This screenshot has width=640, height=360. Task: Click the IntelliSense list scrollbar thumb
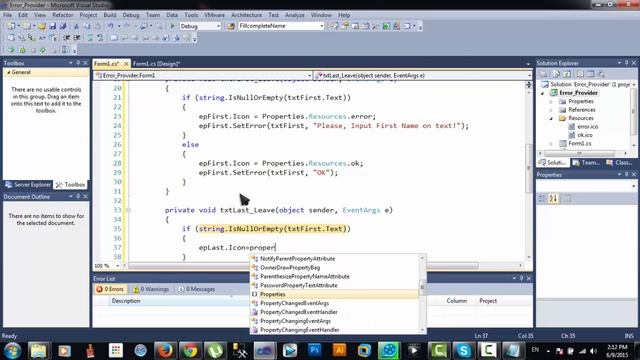point(422,287)
